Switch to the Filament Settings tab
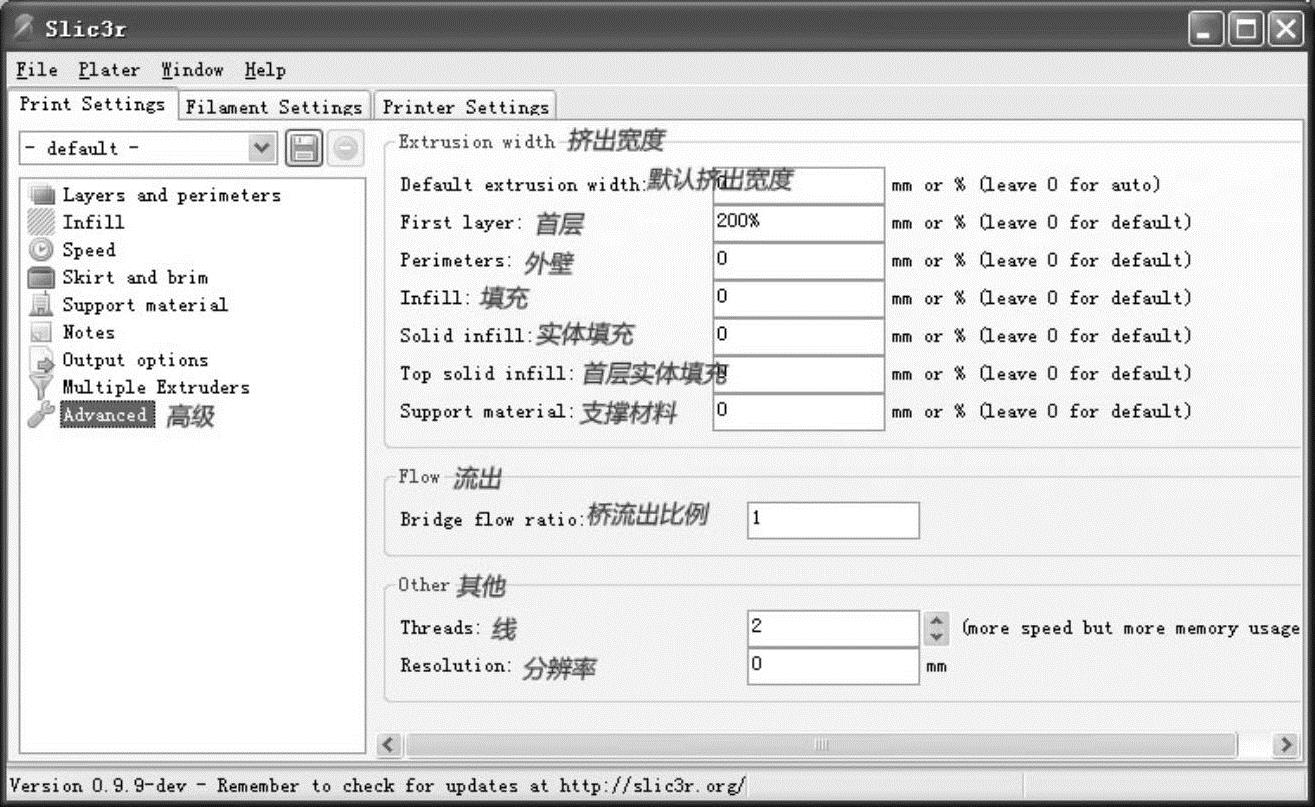Viewport: 1315px width, 807px height. coord(274,106)
